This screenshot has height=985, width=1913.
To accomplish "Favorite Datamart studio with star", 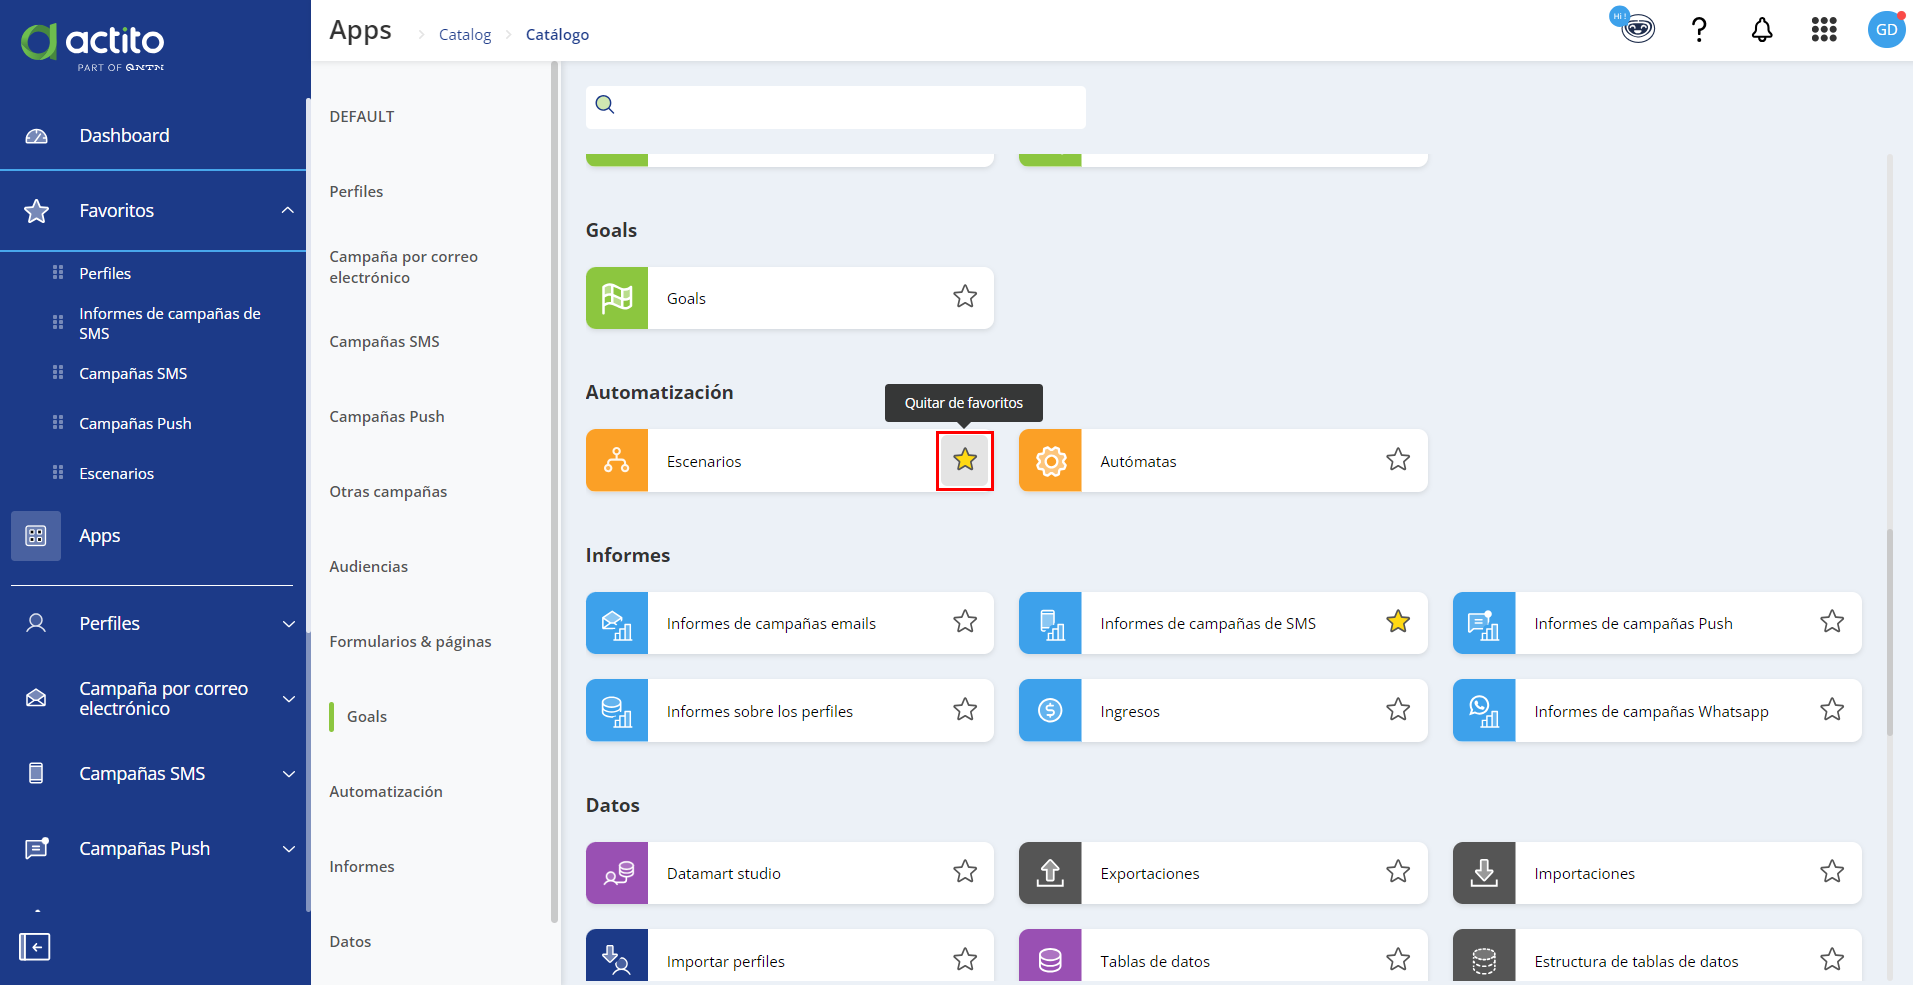I will click(965, 871).
